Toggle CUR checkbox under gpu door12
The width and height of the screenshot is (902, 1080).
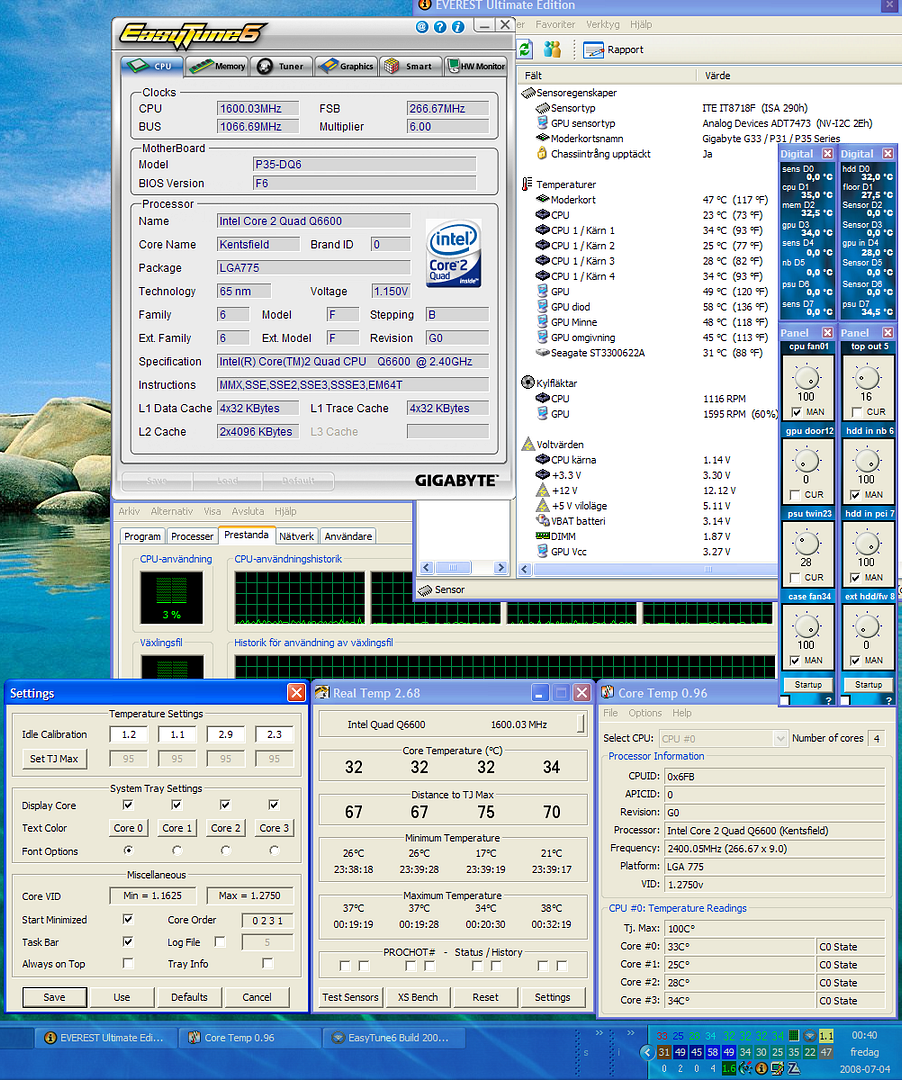795,495
